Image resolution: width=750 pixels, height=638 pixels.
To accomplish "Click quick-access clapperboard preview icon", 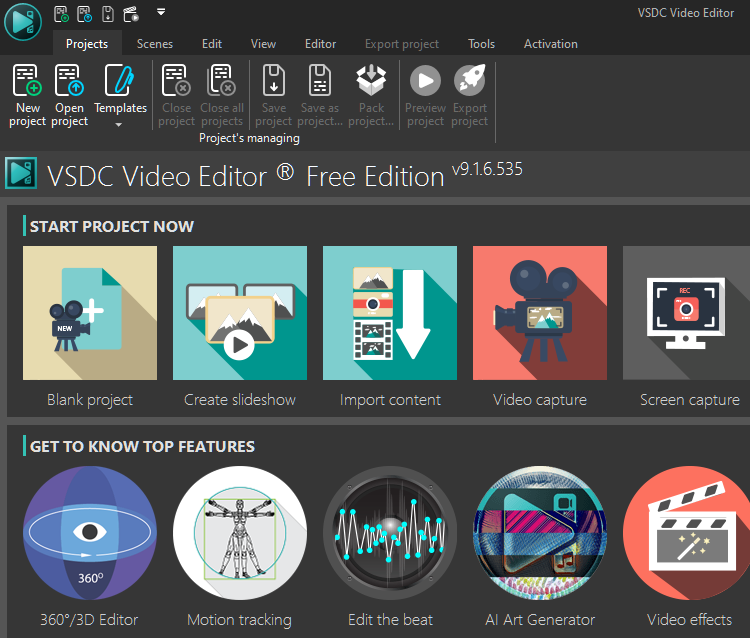I will click(131, 14).
